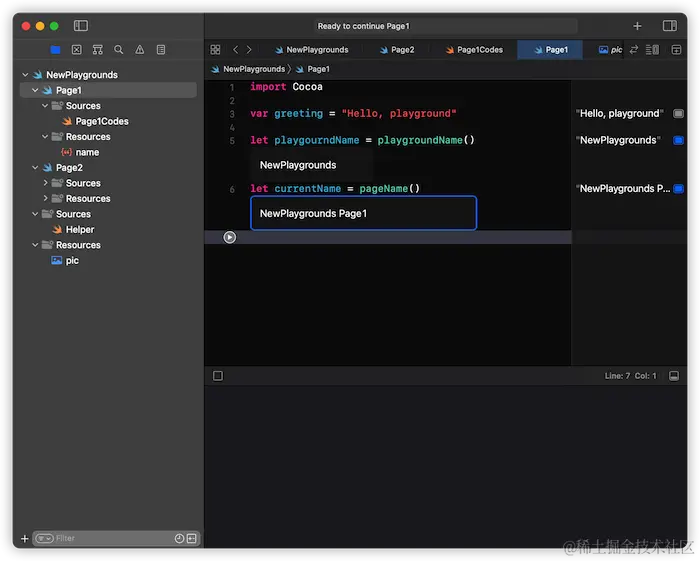Click the editor swap arrows icon
The image size is (700, 561).
click(x=634, y=50)
